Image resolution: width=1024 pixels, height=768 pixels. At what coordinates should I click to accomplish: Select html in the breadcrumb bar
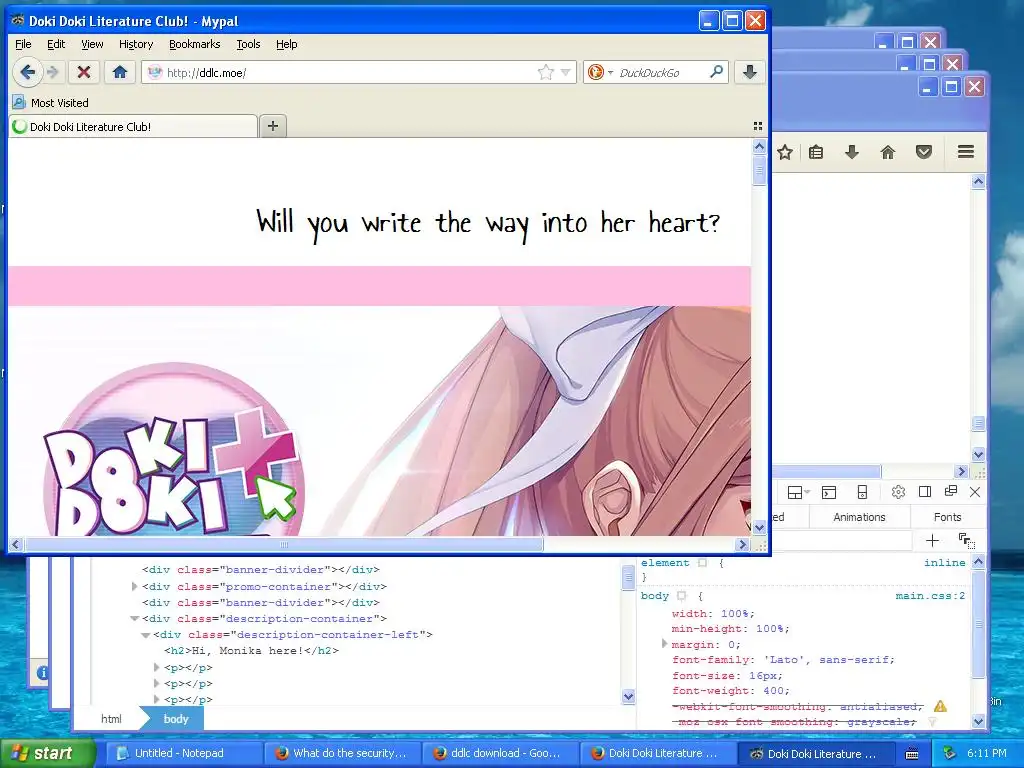click(x=111, y=719)
